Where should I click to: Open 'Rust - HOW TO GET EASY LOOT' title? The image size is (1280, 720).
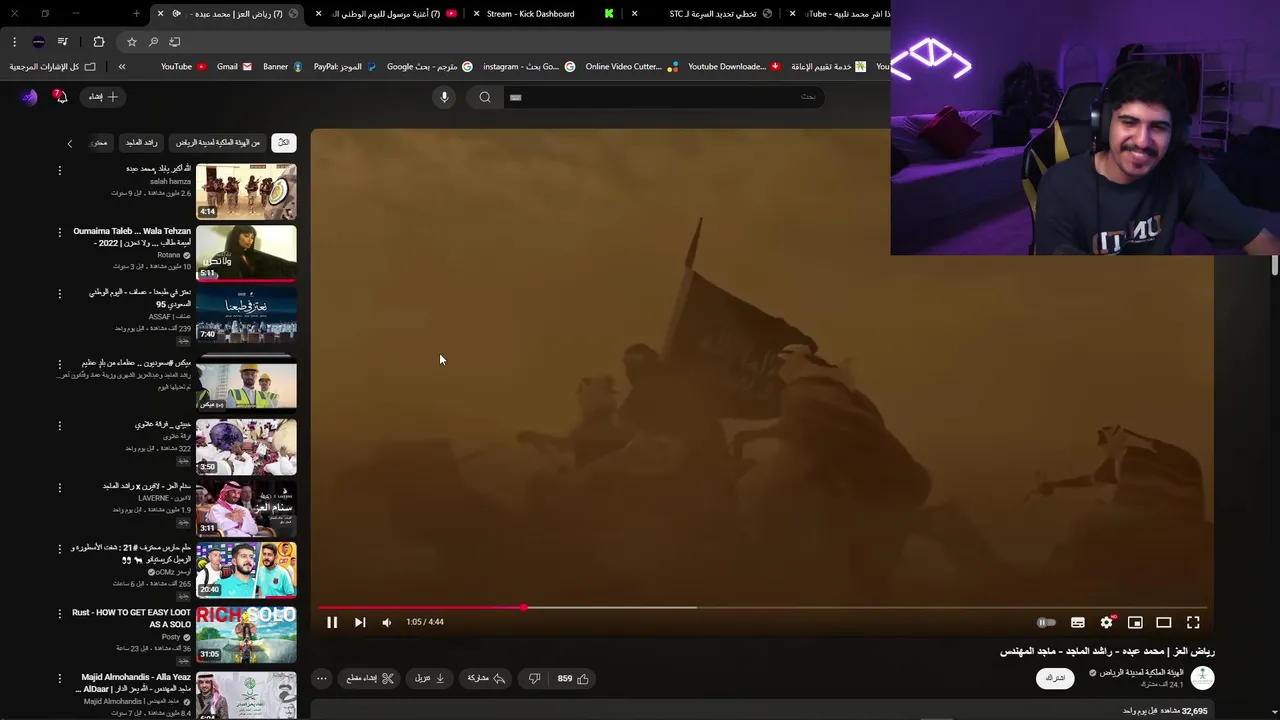pyautogui.click(x=131, y=618)
